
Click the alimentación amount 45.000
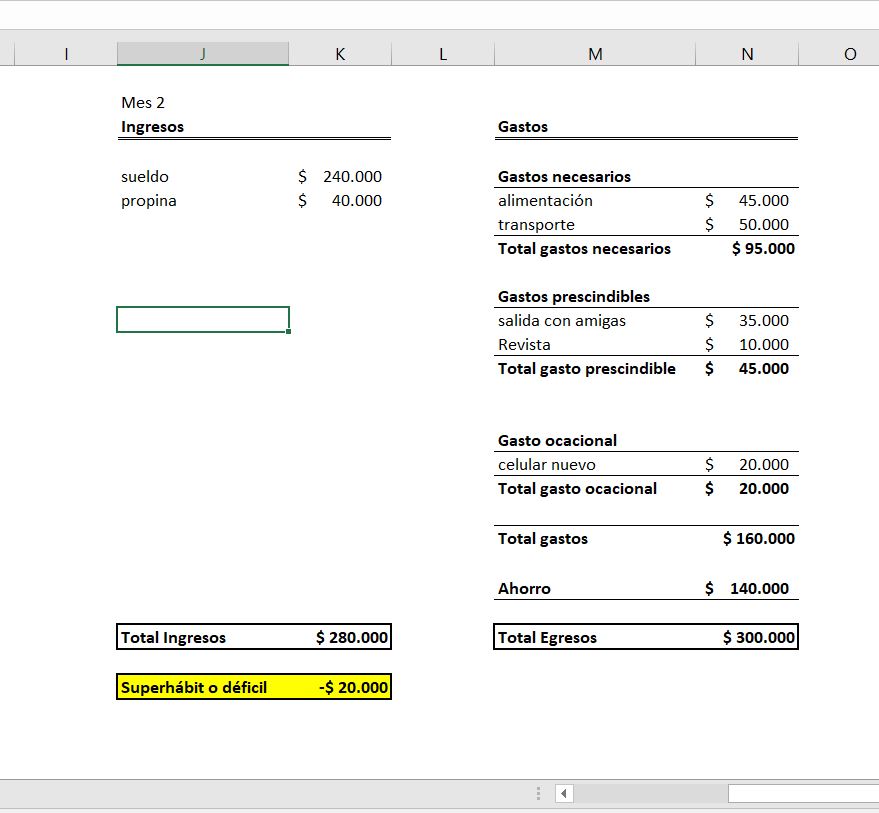(747, 201)
